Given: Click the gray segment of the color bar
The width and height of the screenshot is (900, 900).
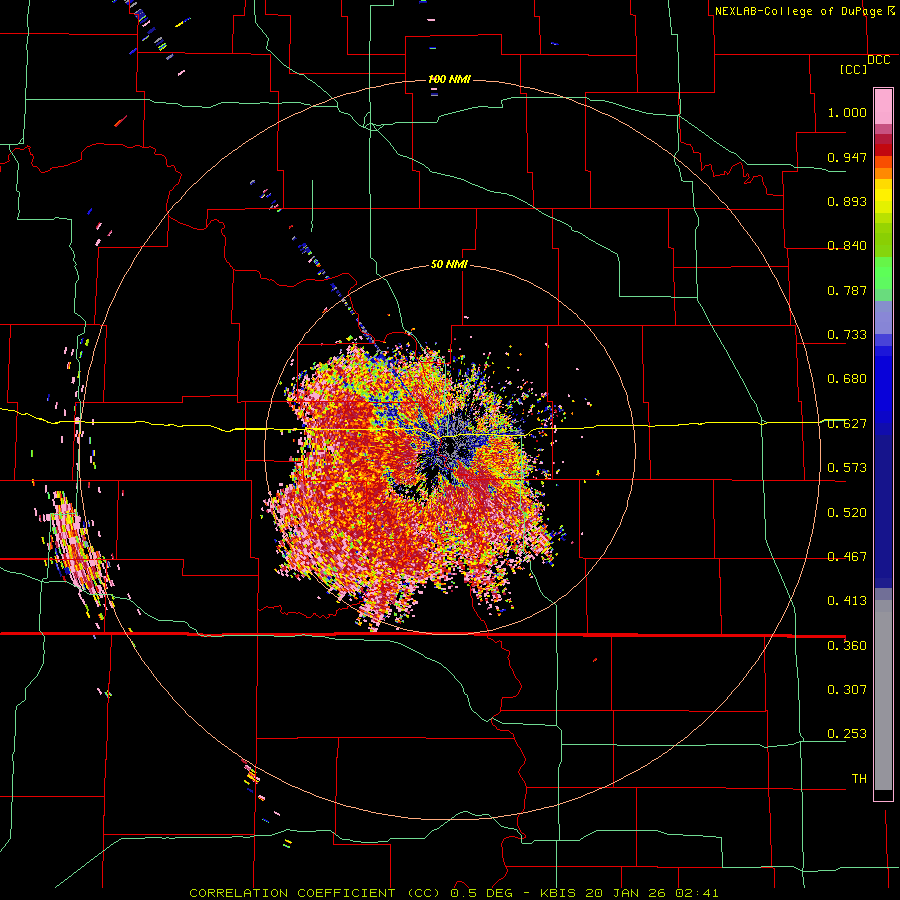Looking at the screenshot, I should click(x=883, y=695).
